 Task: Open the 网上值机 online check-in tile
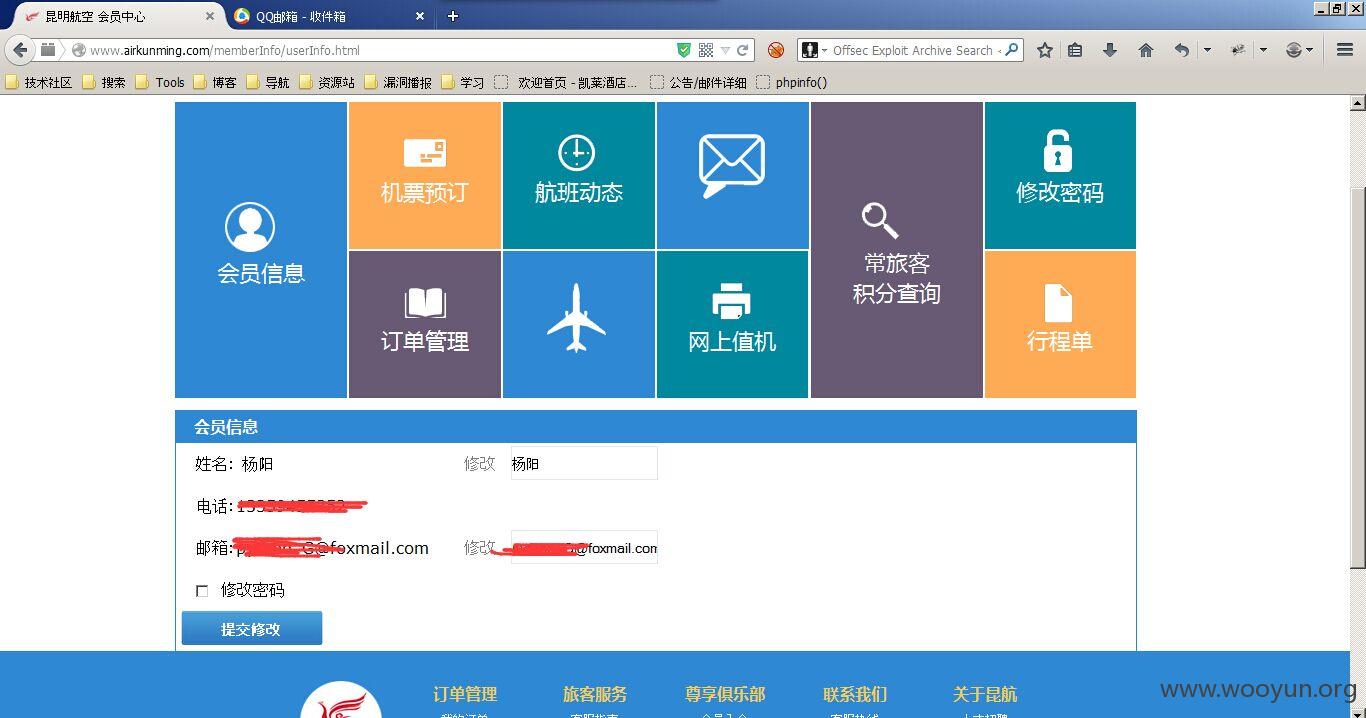[732, 324]
